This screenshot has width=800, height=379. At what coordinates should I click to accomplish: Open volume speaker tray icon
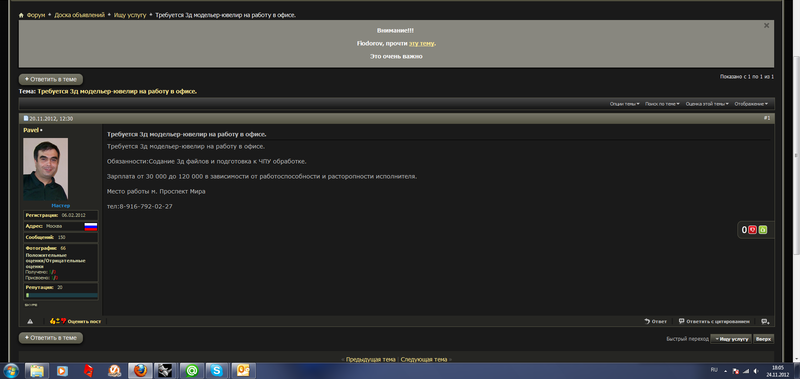[x=756, y=371]
